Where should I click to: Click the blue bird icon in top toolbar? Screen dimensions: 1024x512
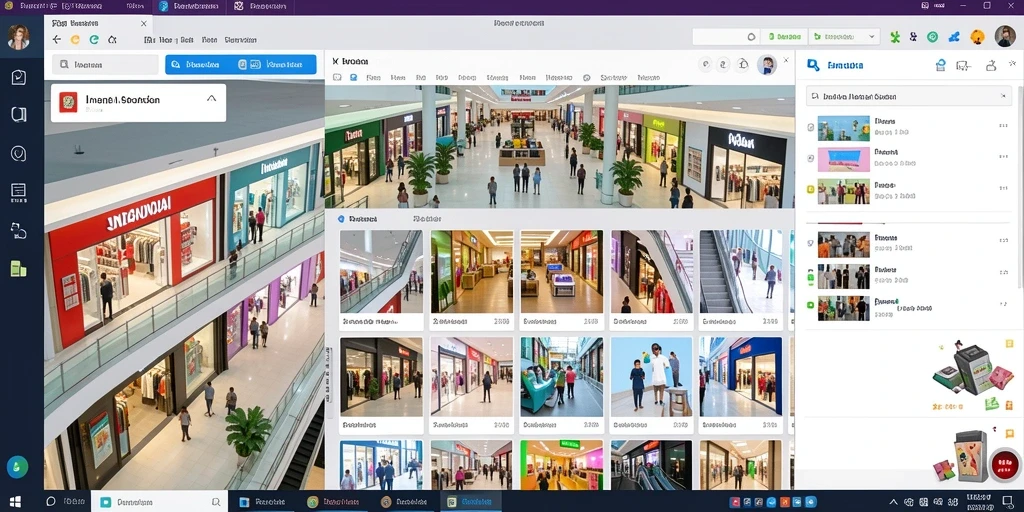coord(955,37)
